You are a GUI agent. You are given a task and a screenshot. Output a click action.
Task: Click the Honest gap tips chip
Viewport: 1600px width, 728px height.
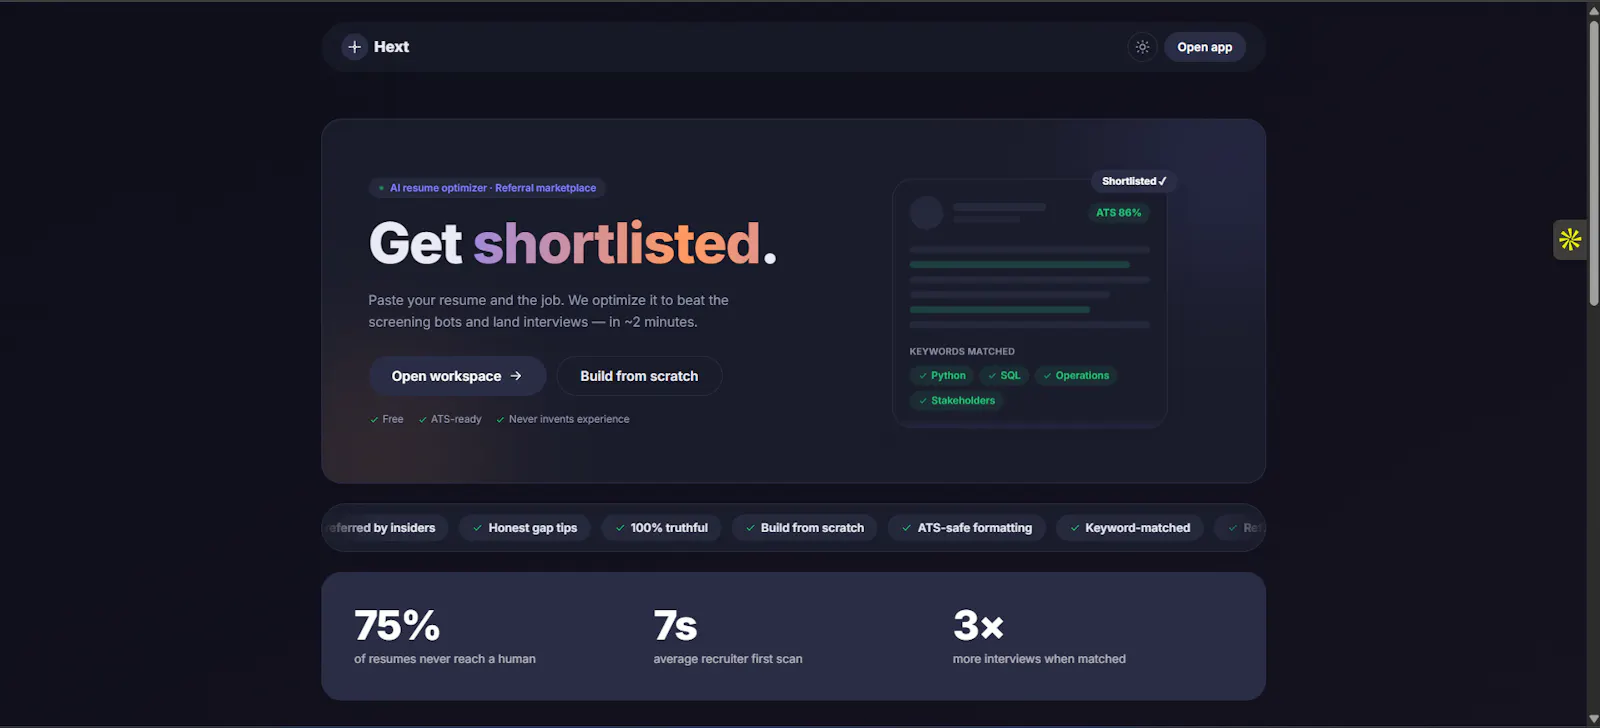click(525, 528)
